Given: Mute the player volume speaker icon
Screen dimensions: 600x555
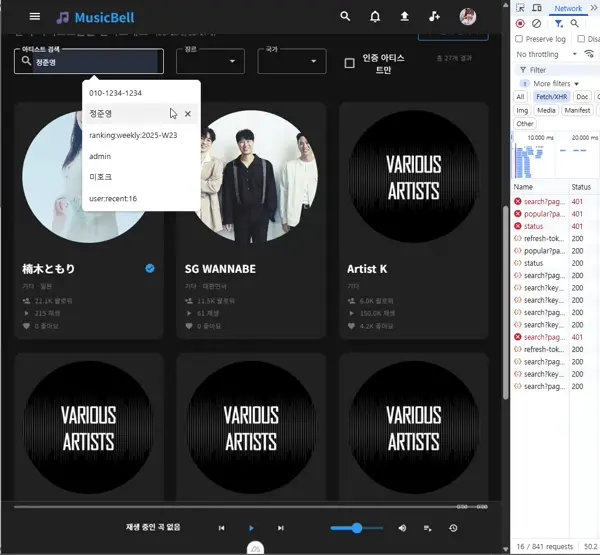Looking at the screenshot, I should tap(402, 528).
